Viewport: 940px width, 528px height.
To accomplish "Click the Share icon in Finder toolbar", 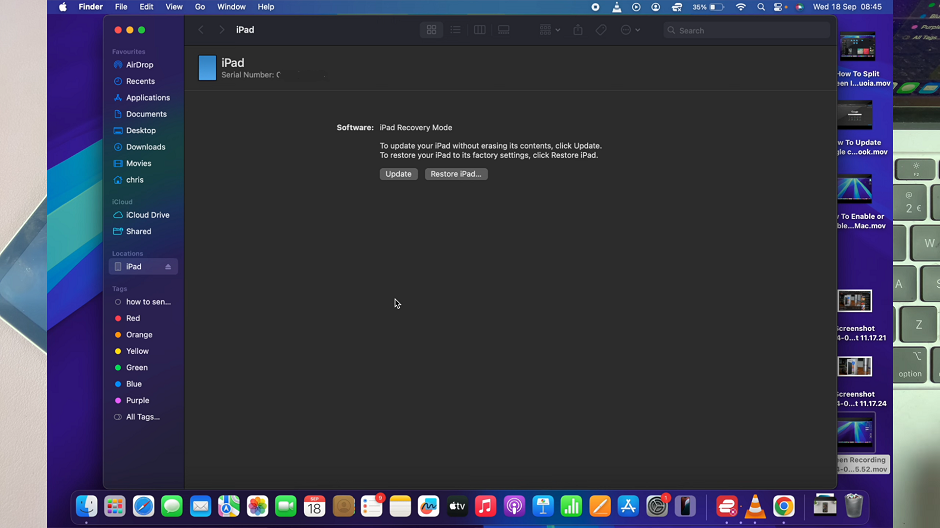I will click(x=578, y=30).
